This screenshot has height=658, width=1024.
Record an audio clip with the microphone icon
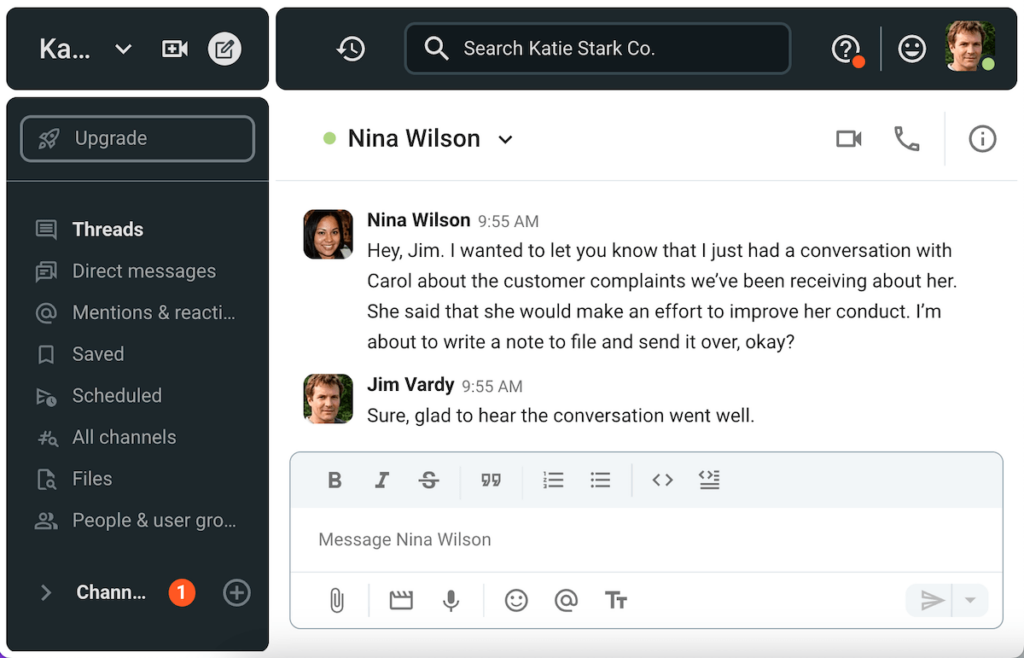click(451, 600)
